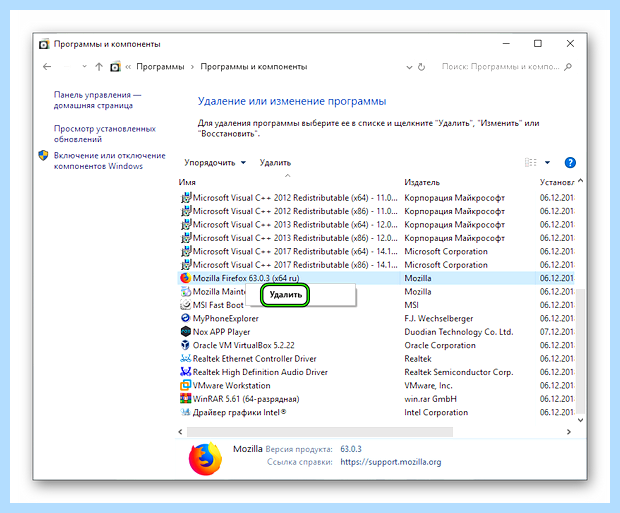Viewport: 620px width, 513px height.
Task: Refresh the programs list
Action: (422, 67)
